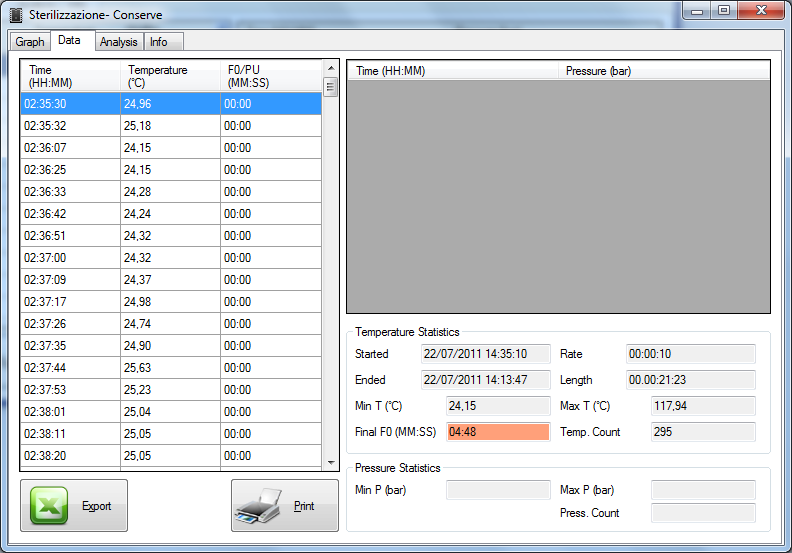This screenshot has width=792, height=553.
Task: Click the Temperature (°C) column header
Action: pyautogui.click(x=170, y=76)
